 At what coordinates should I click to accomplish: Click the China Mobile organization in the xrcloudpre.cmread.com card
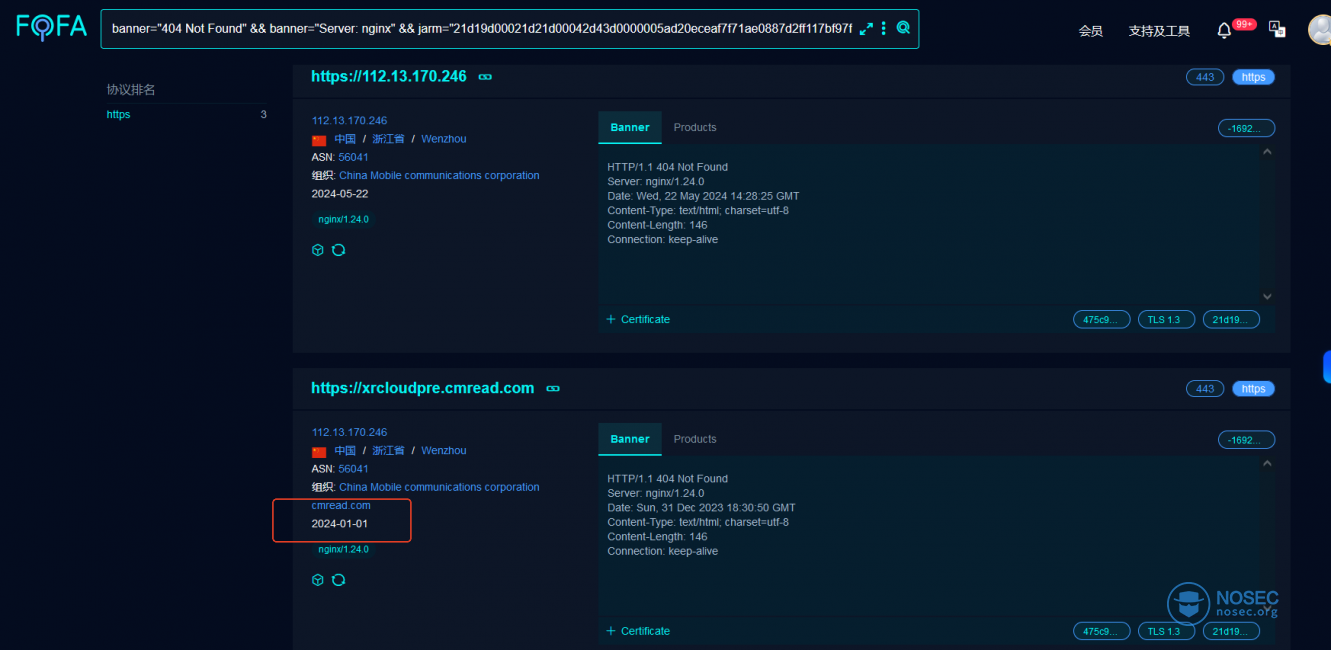[x=439, y=487]
